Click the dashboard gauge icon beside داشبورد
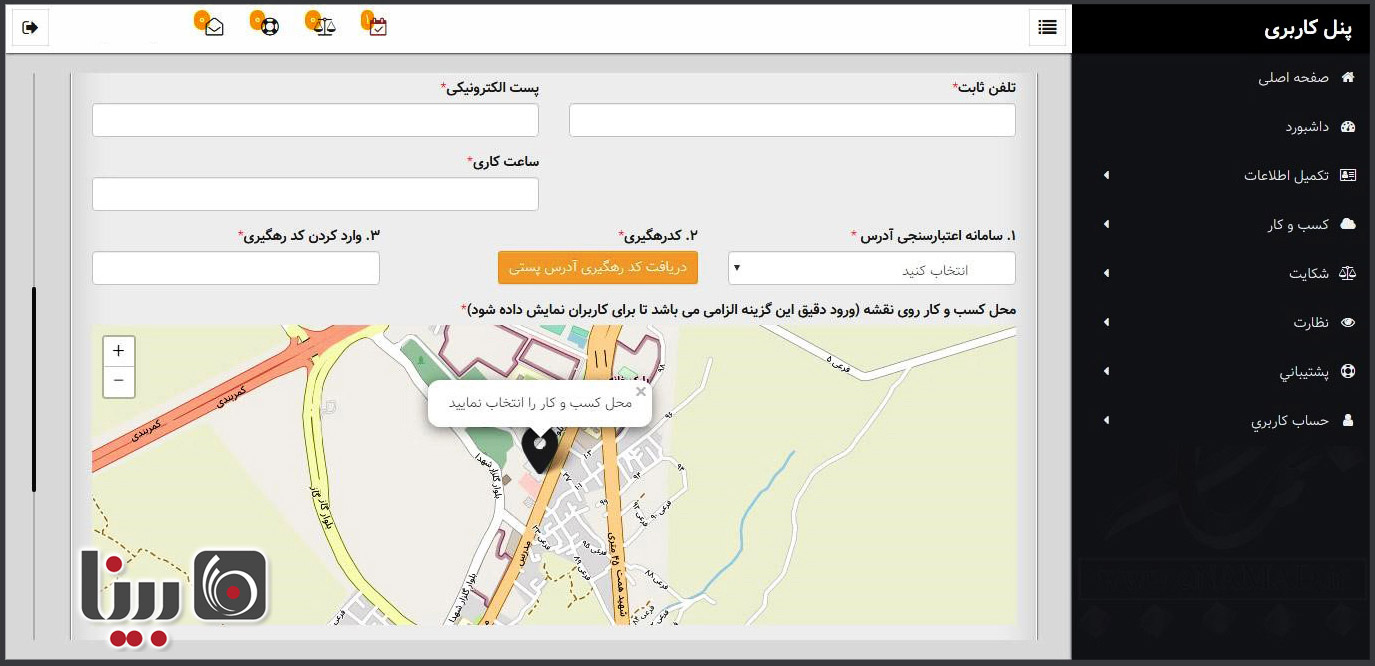The width and height of the screenshot is (1375, 666). 1349,126
